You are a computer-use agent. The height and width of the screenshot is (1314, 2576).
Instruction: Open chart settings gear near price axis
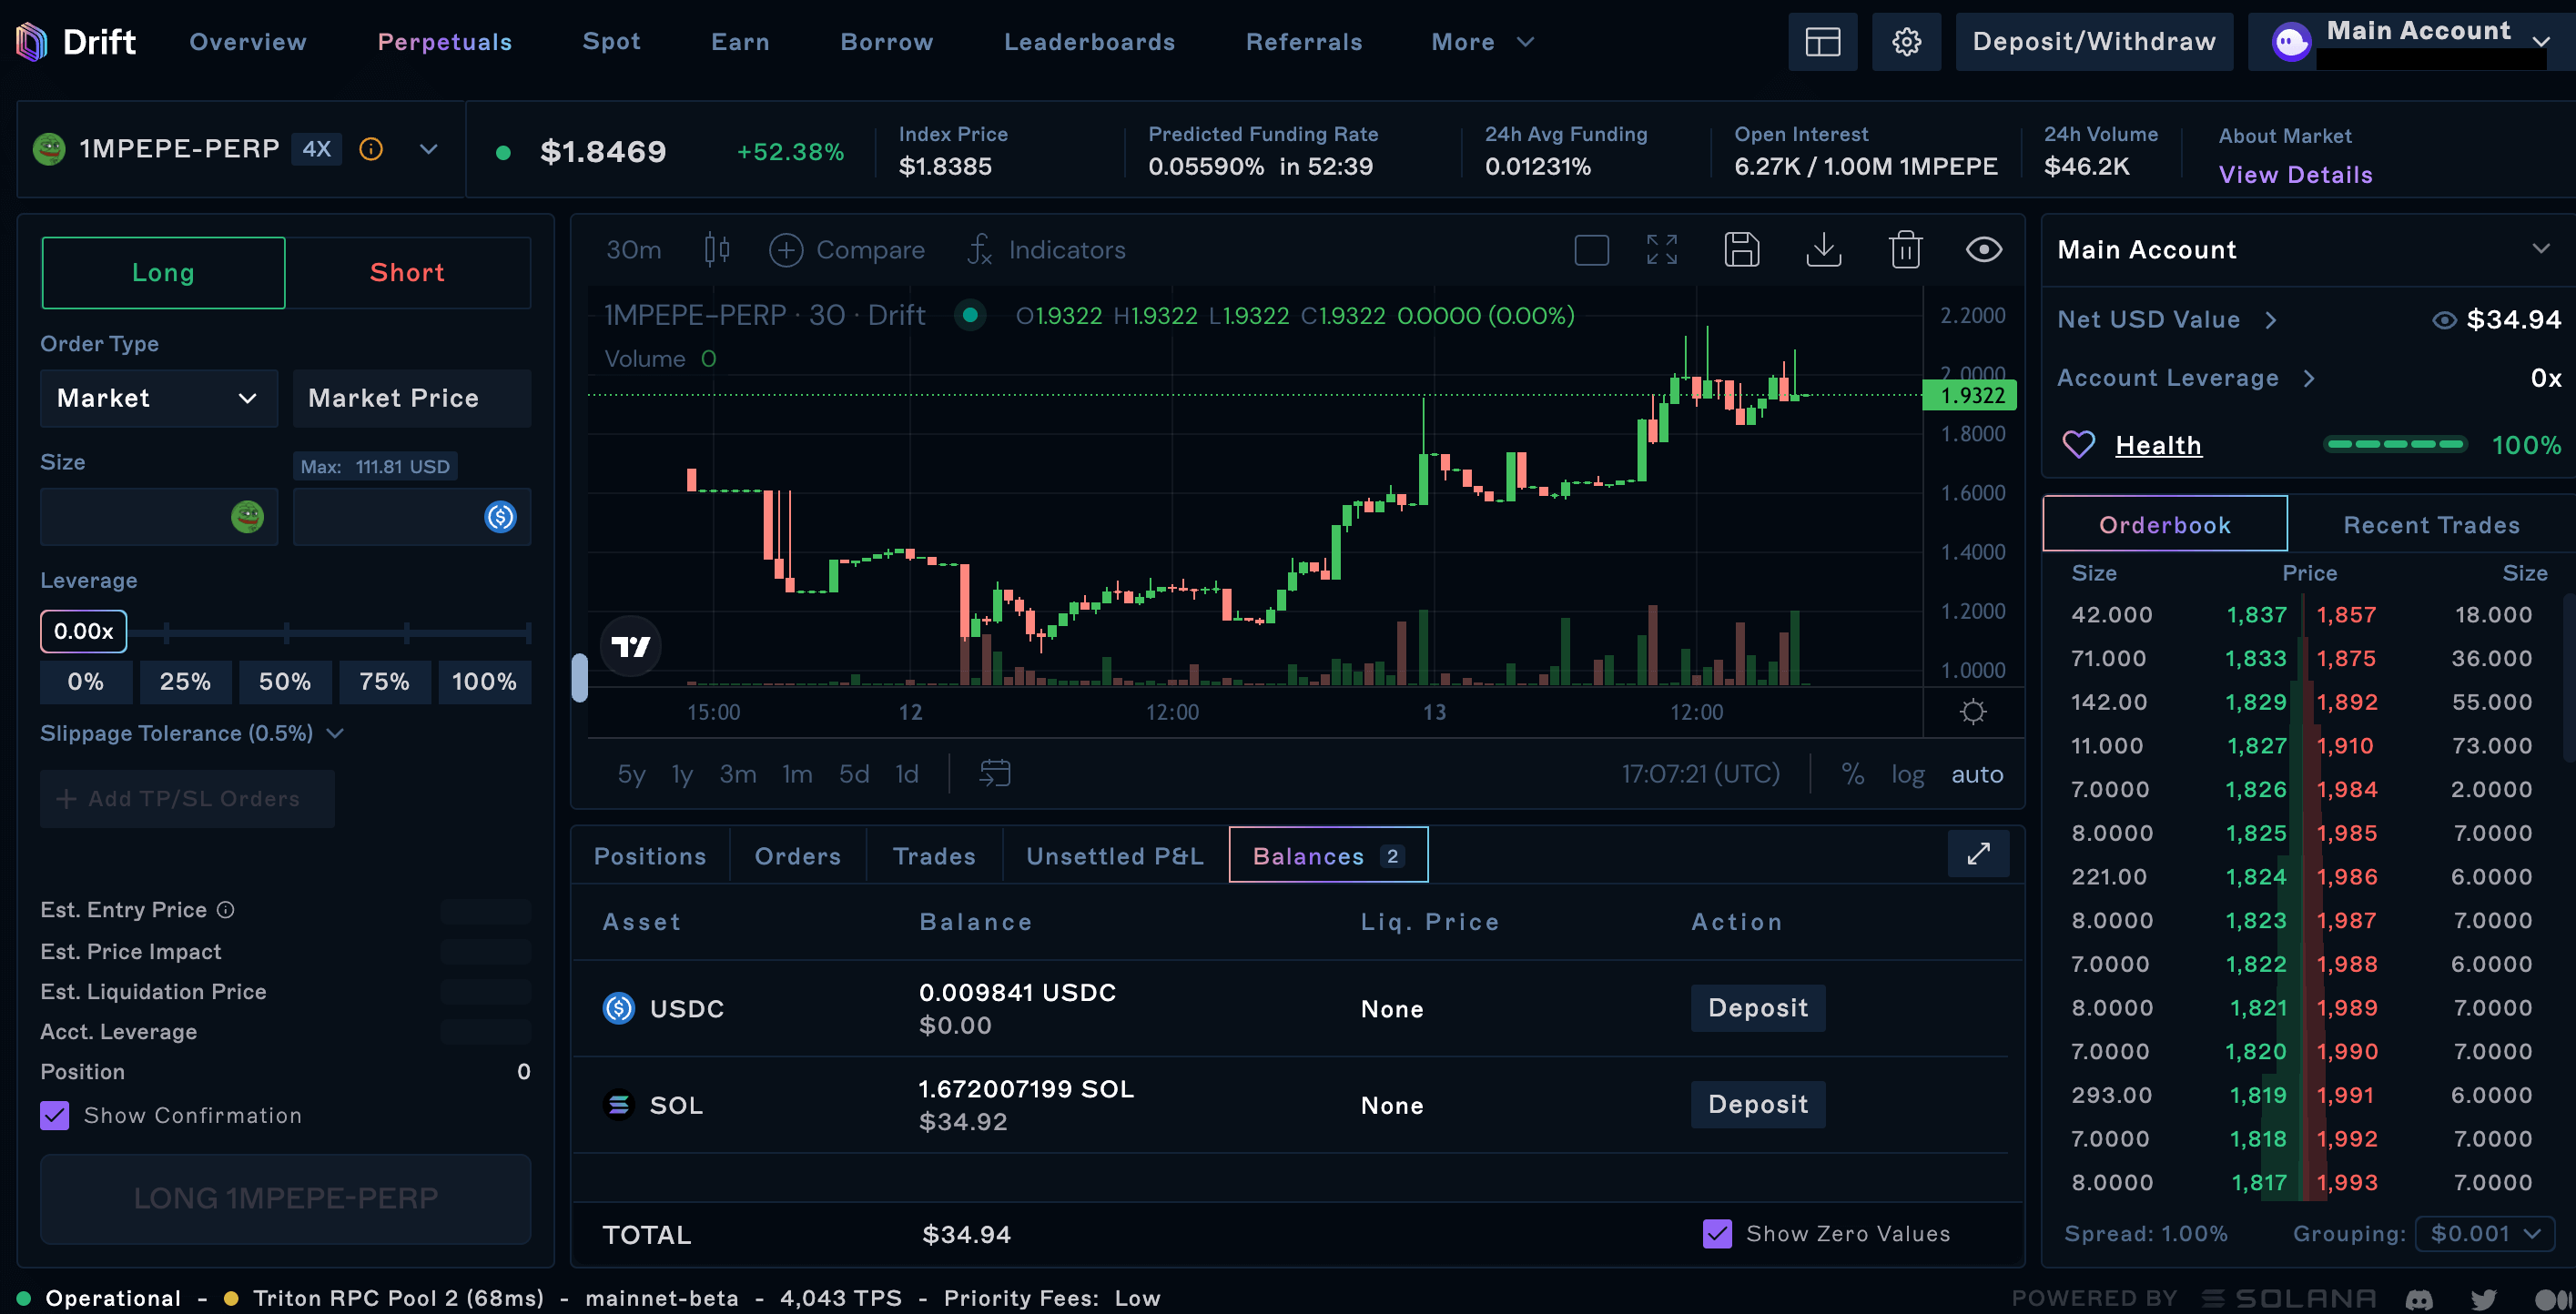click(x=1972, y=712)
